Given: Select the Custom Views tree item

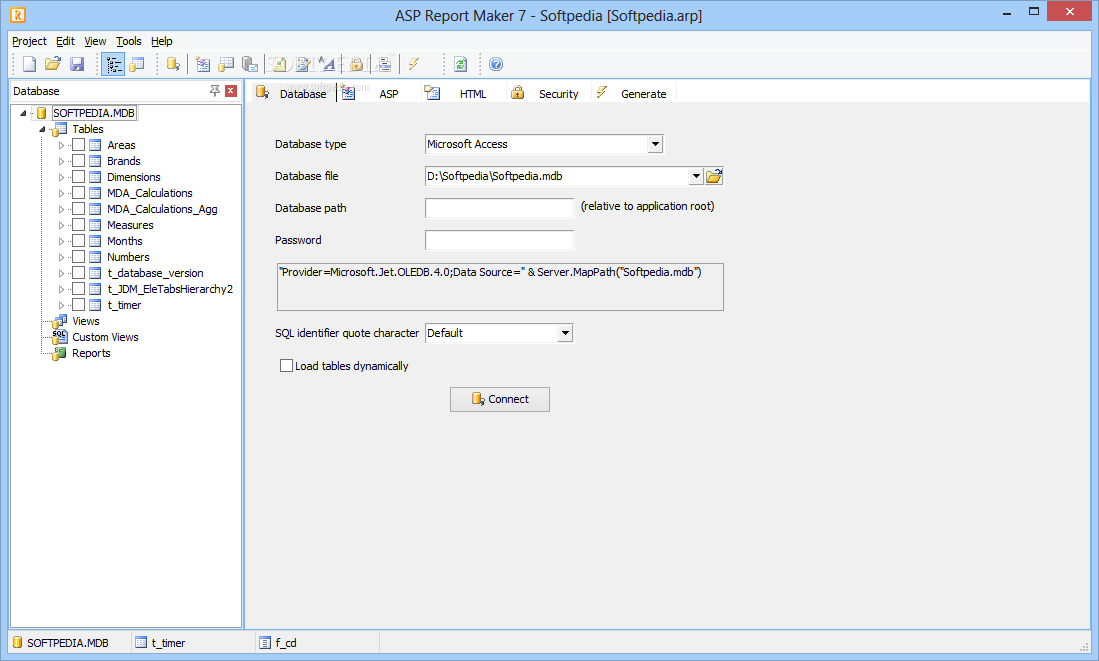Looking at the screenshot, I should click(x=105, y=337).
